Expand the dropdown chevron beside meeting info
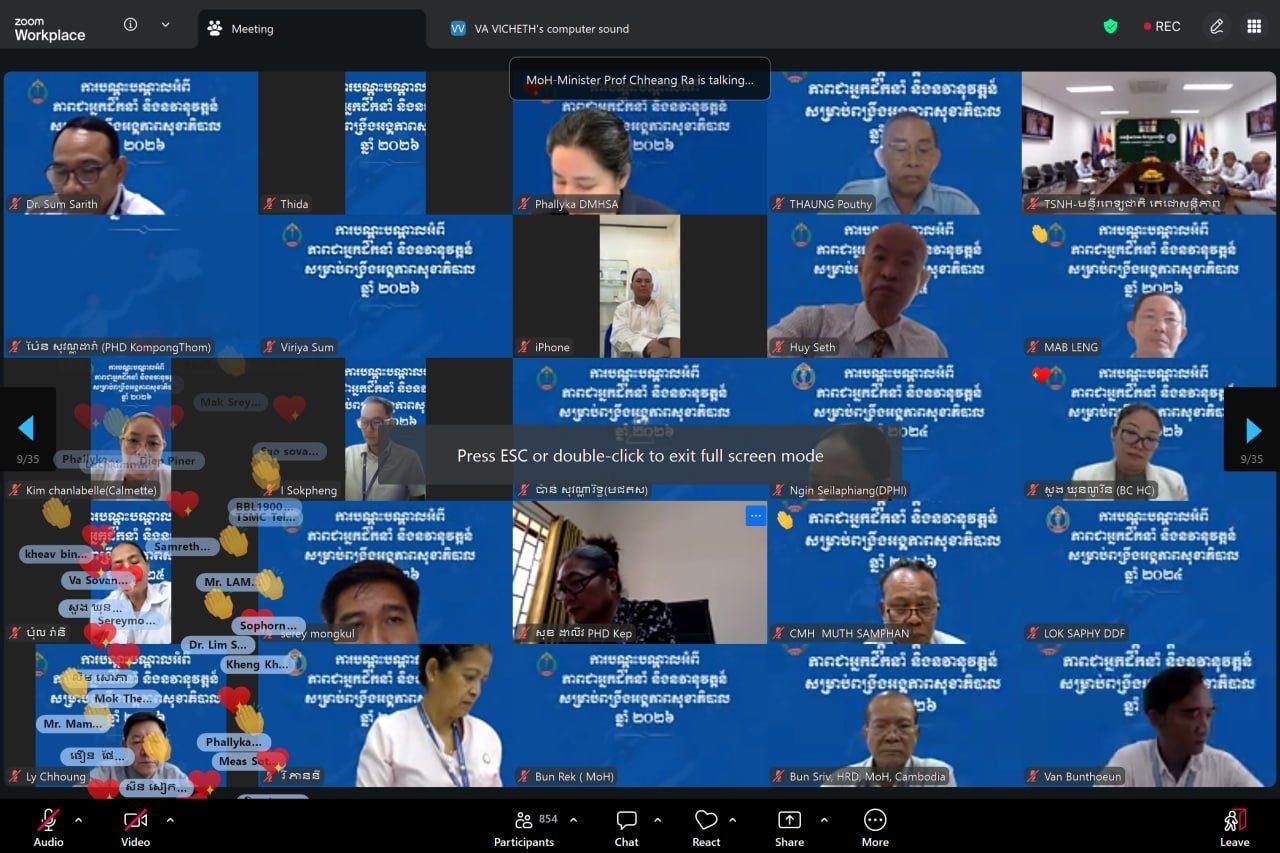This screenshot has width=1280, height=853. [165, 25]
